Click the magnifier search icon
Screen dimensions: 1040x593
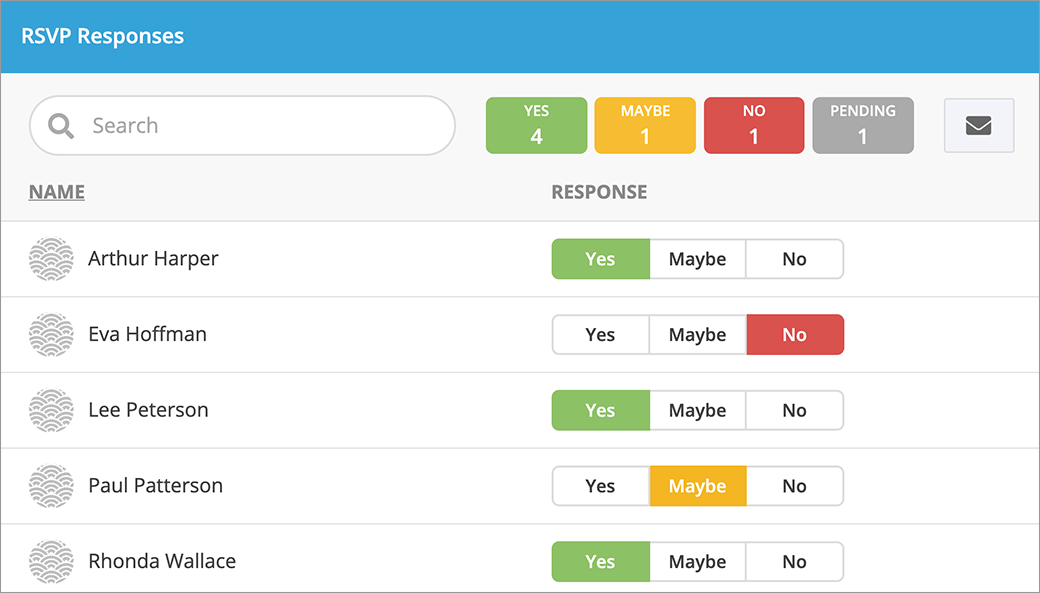61,126
